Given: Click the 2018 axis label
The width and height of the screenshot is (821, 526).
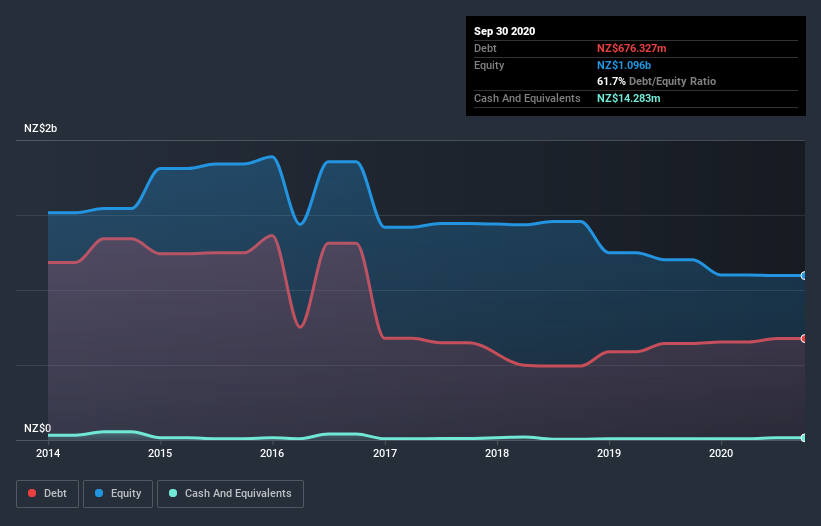Looking at the screenshot, I should 497,453.
